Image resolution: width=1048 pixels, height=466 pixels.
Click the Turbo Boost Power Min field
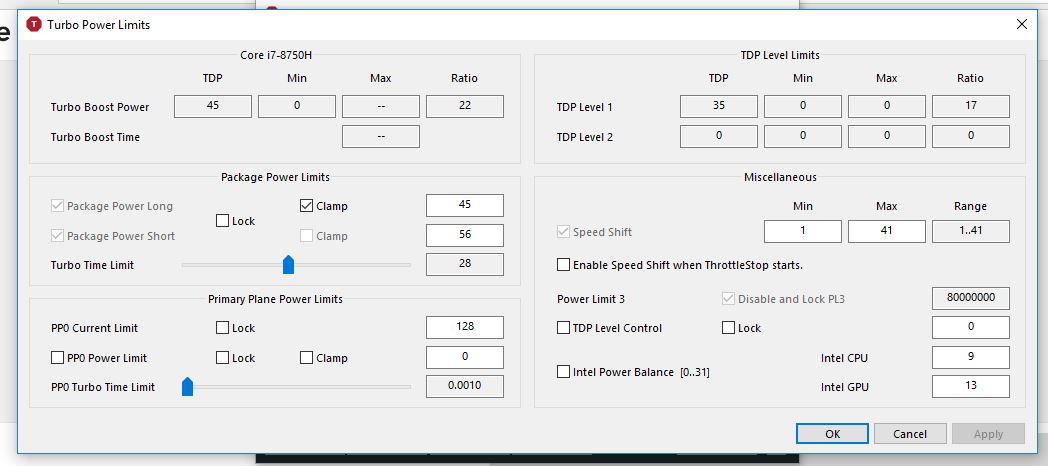click(x=297, y=106)
